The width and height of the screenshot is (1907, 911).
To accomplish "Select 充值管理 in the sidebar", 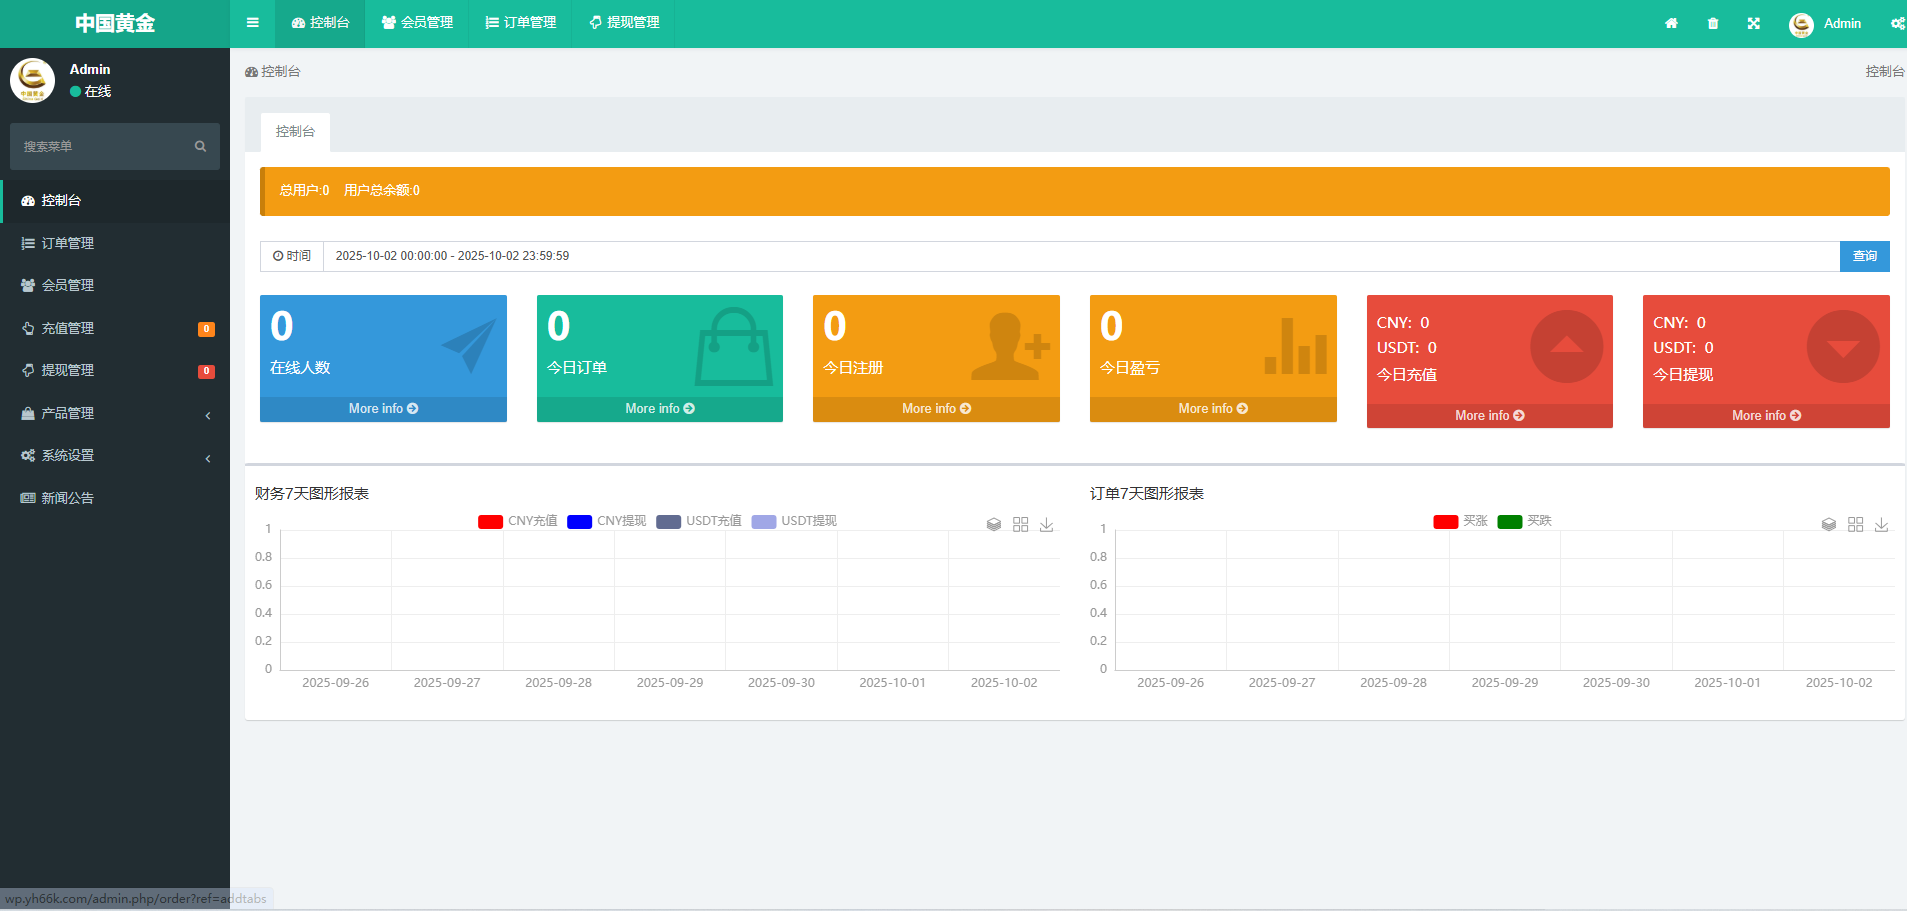I will click(68, 328).
